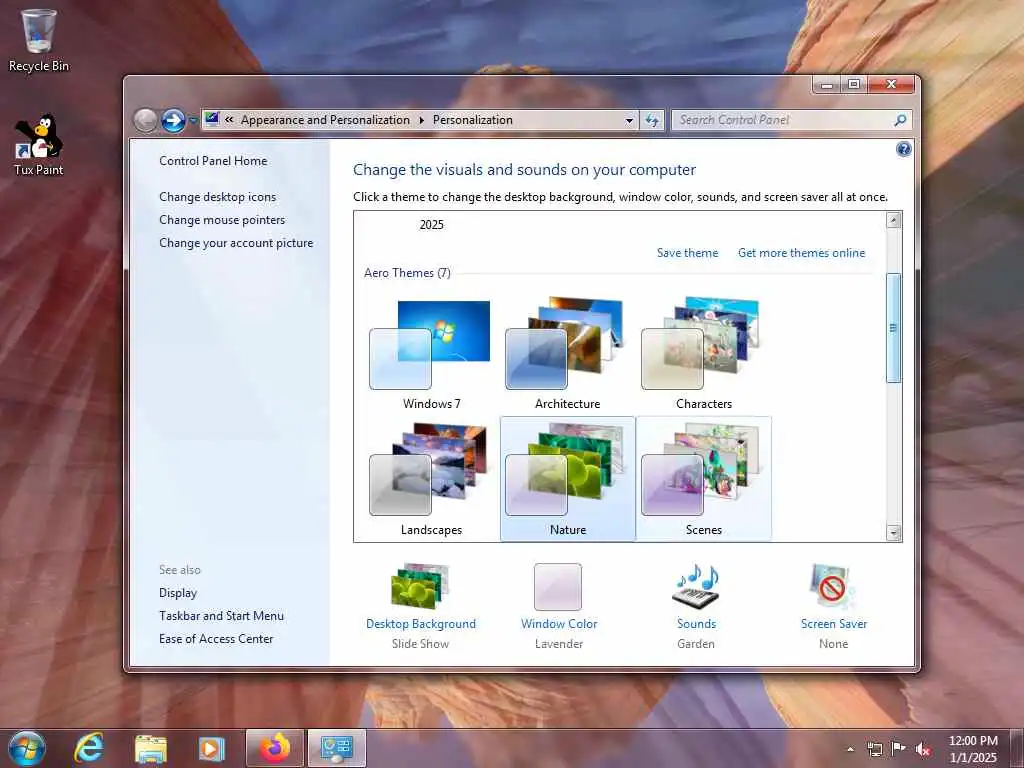Click the Show desktop strip
Screen dimensions: 1024x768
pos(1018,748)
